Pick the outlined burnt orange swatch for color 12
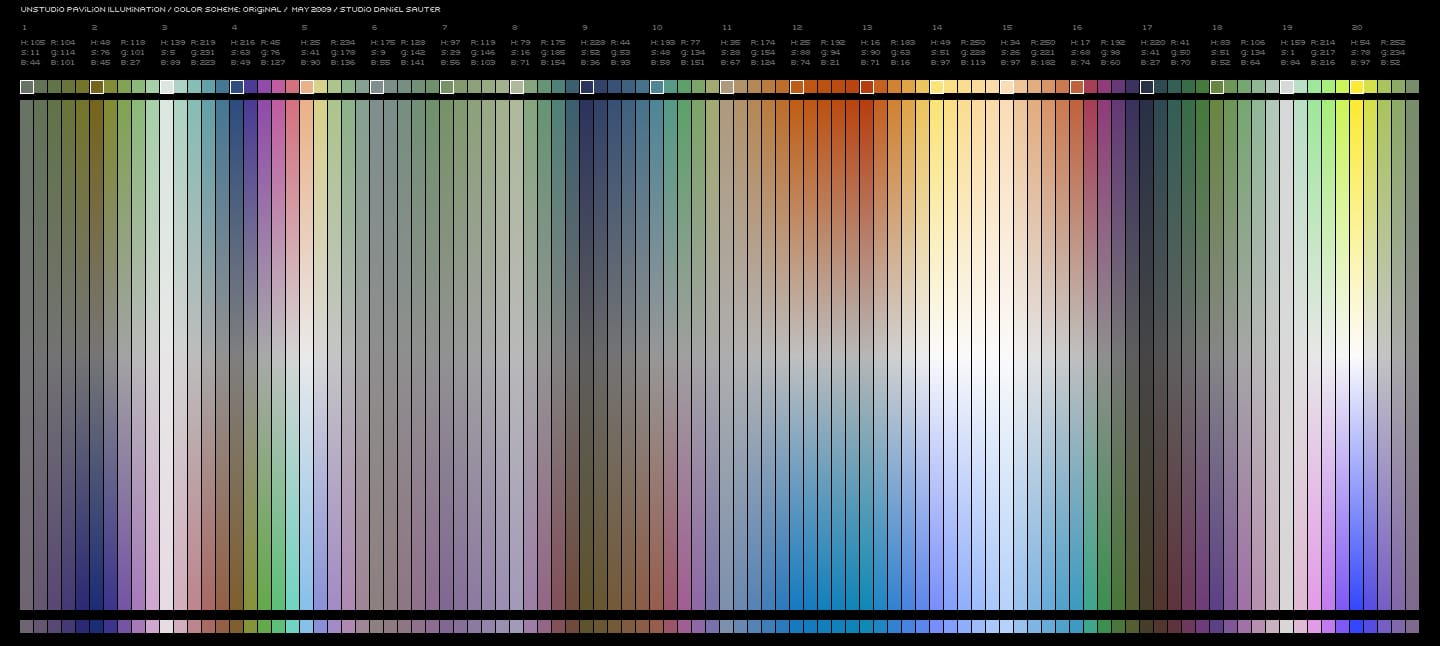Image resolution: width=1440 pixels, height=646 pixels. (x=797, y=87)
